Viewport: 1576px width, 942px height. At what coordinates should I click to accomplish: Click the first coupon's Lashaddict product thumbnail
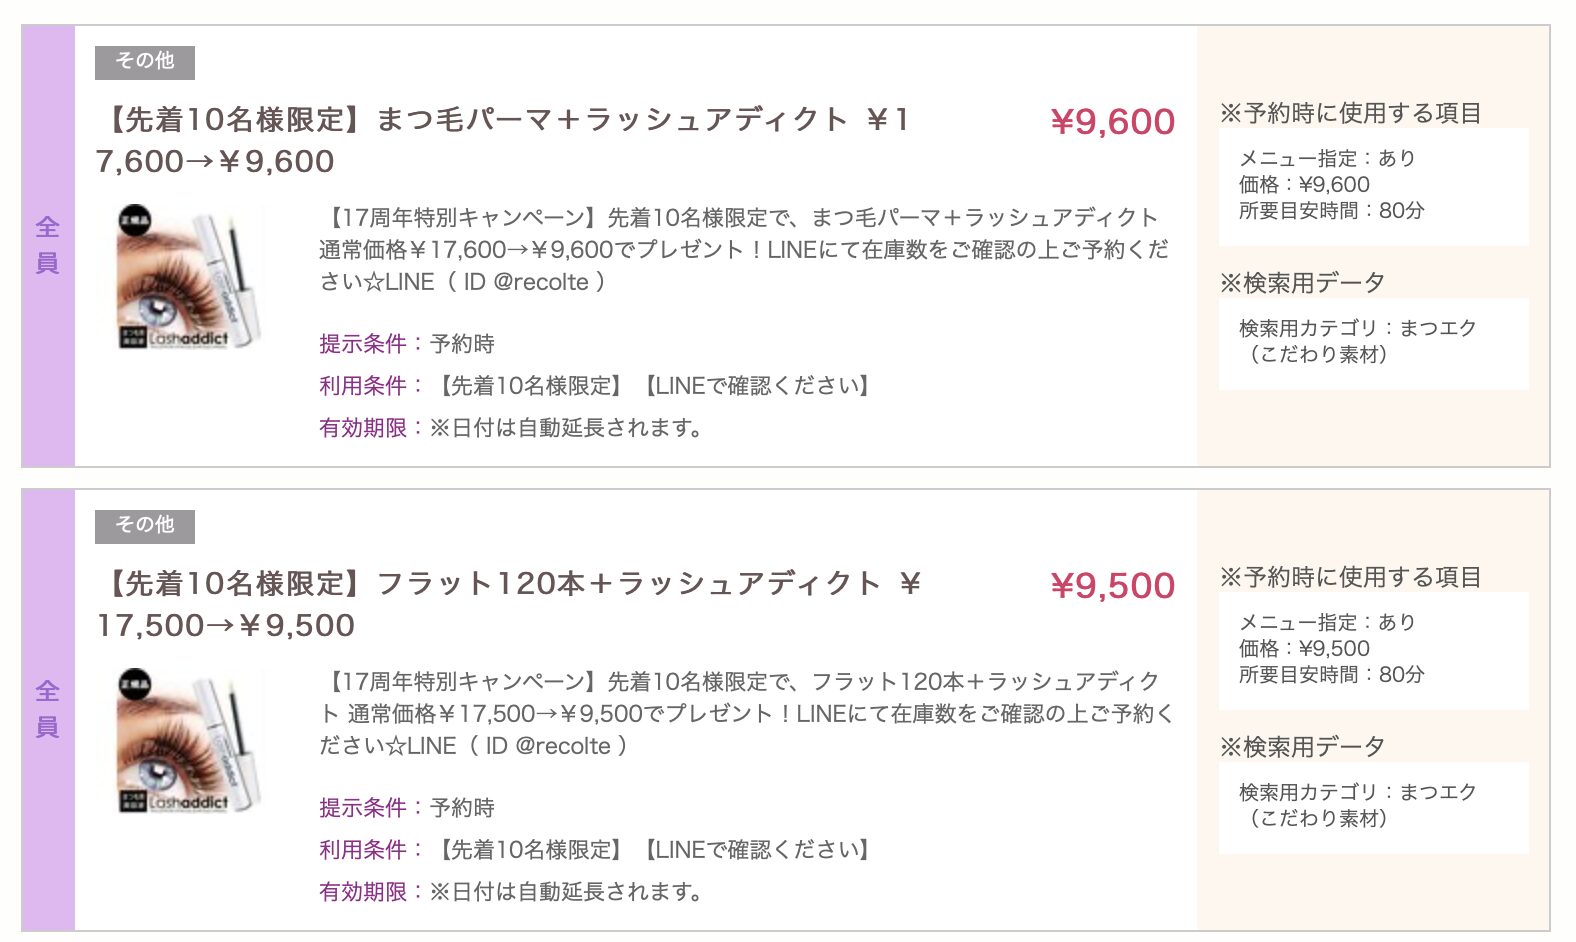(191, 278)
